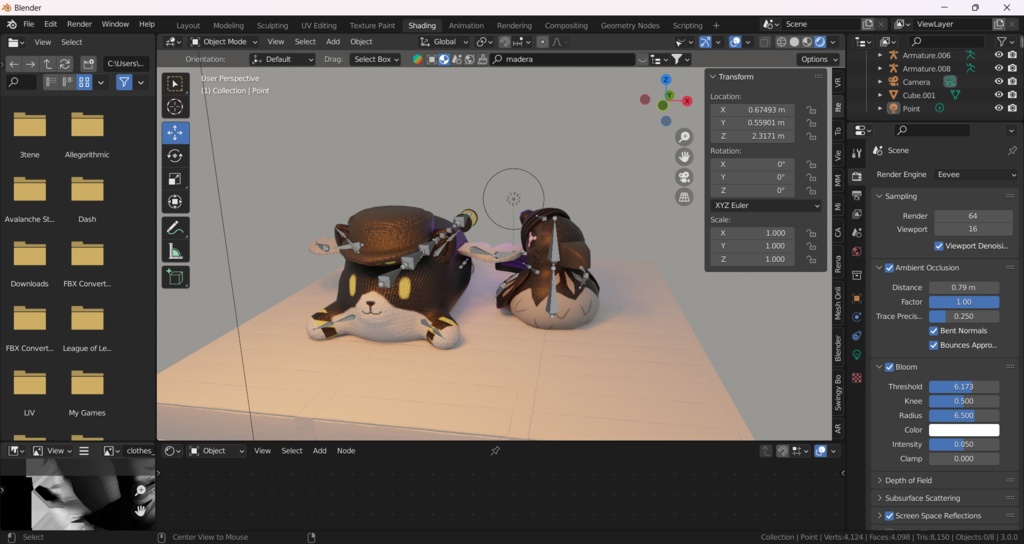The height and width of the screenshot is (544, 1024).
Task: Open Orientation Default dropdown
Action: pos(282,59)
